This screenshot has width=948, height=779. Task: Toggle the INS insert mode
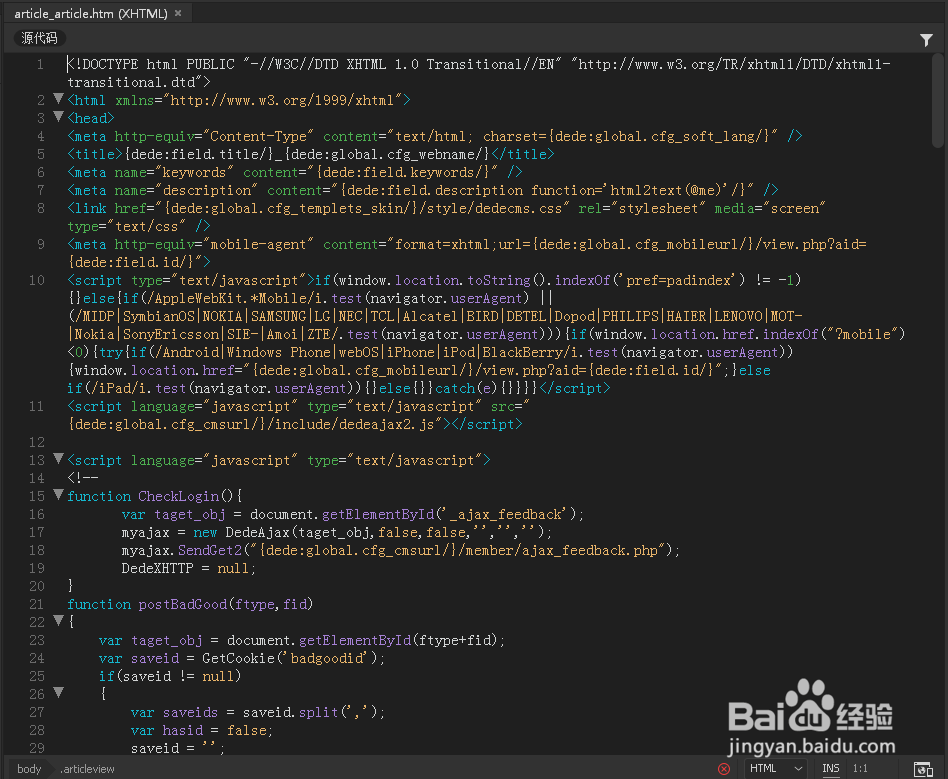tap(831, 768)
